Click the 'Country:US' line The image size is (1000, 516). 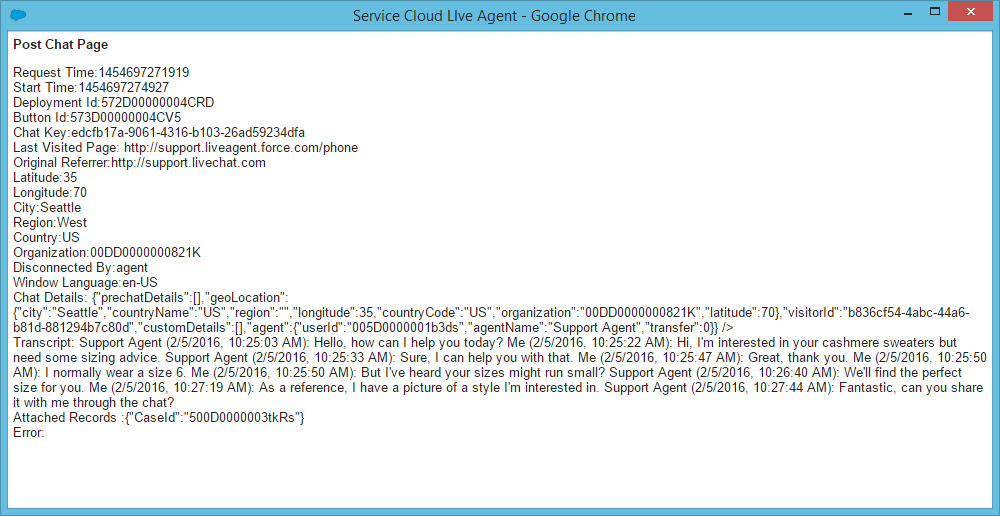click(46, 238)
